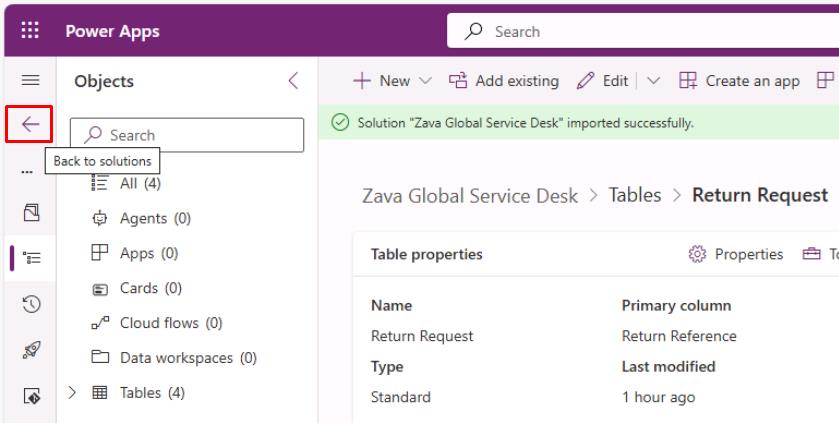Open the app launcher waffle icon
The height and width of the screenshot is (423, 839).
click(30, 30)
